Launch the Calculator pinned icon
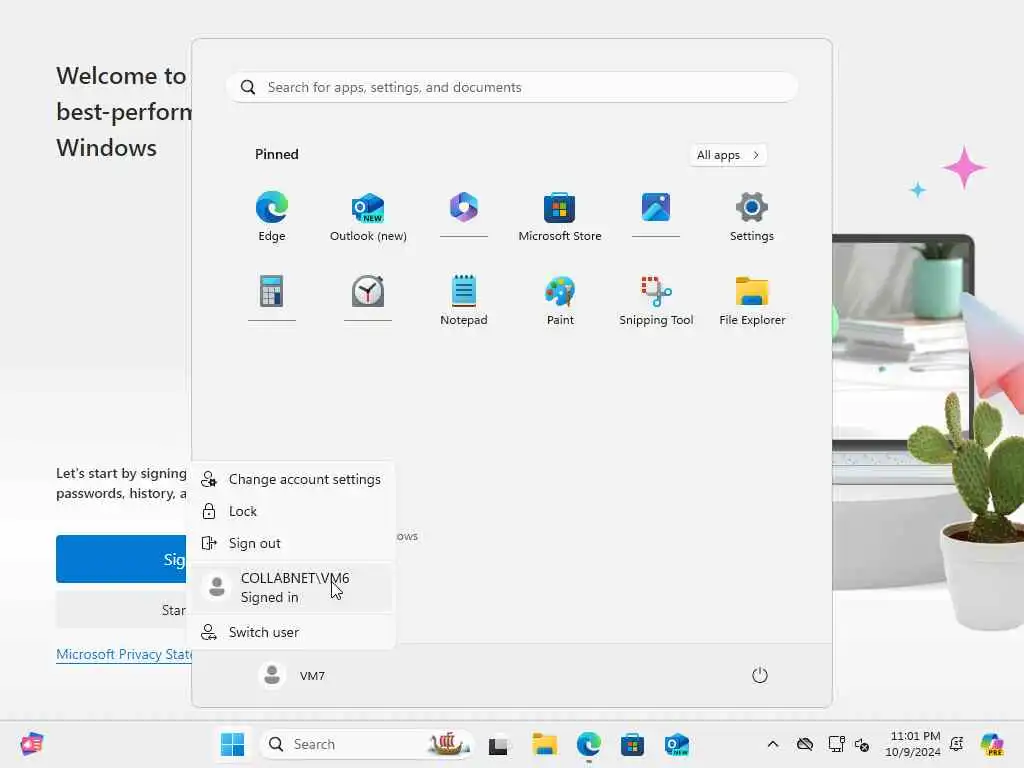This screenshot has width=1024, height=768. tap(272, 298)
